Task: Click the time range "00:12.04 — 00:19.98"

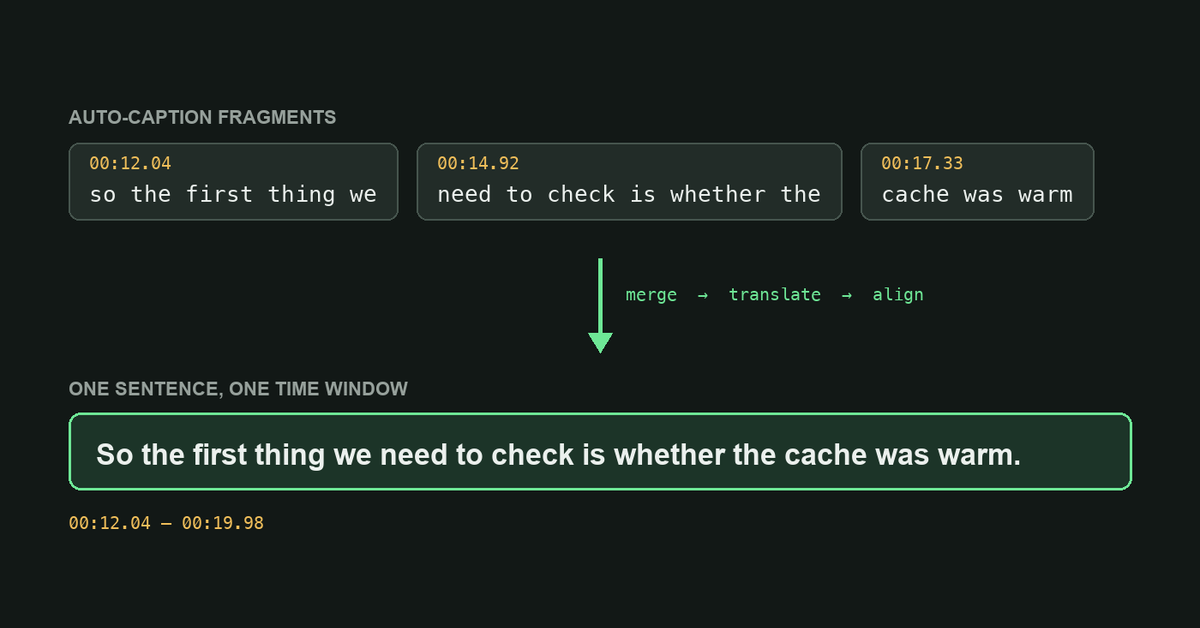Action: (166, 522)
